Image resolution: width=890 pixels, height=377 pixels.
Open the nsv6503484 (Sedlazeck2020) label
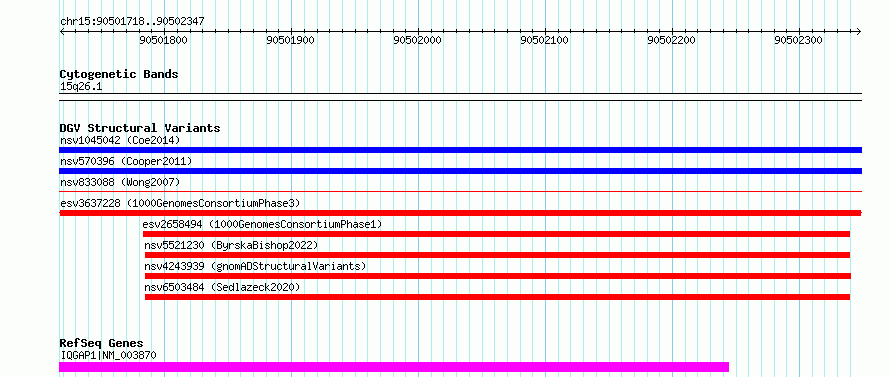(222, 287)
